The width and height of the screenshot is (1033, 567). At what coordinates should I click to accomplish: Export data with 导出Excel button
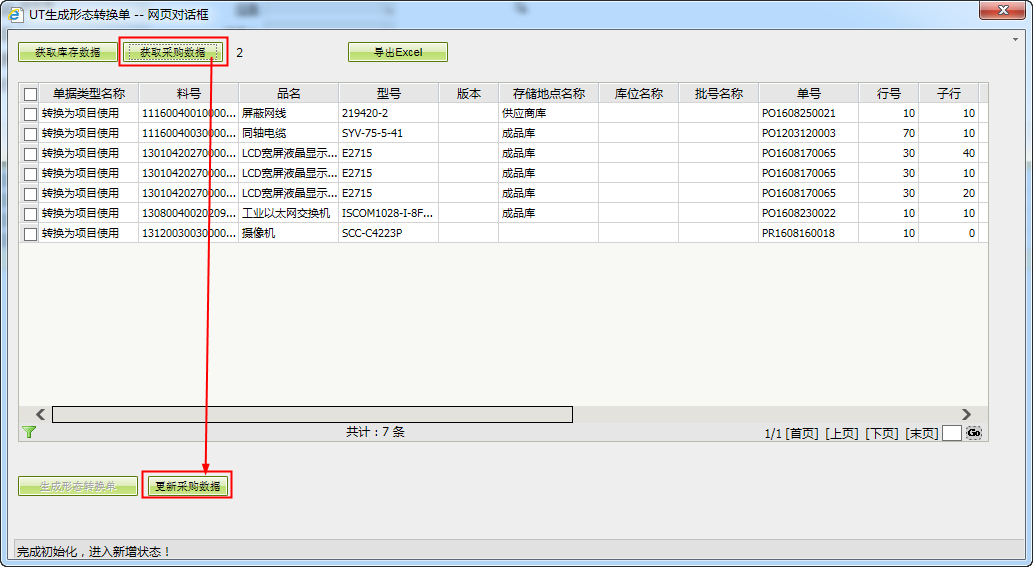point(397,52)
